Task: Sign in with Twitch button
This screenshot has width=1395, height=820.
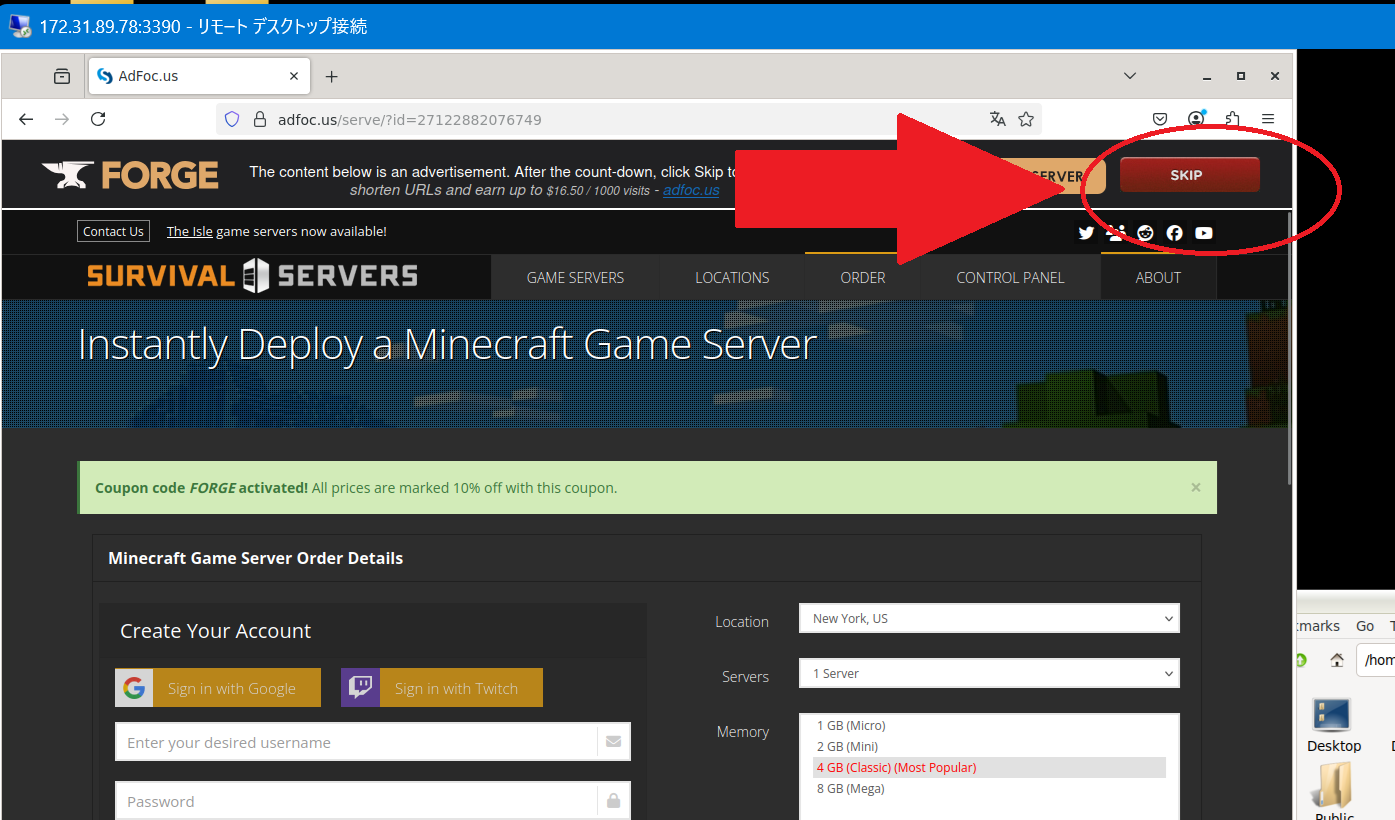Action: pos(442,688)
